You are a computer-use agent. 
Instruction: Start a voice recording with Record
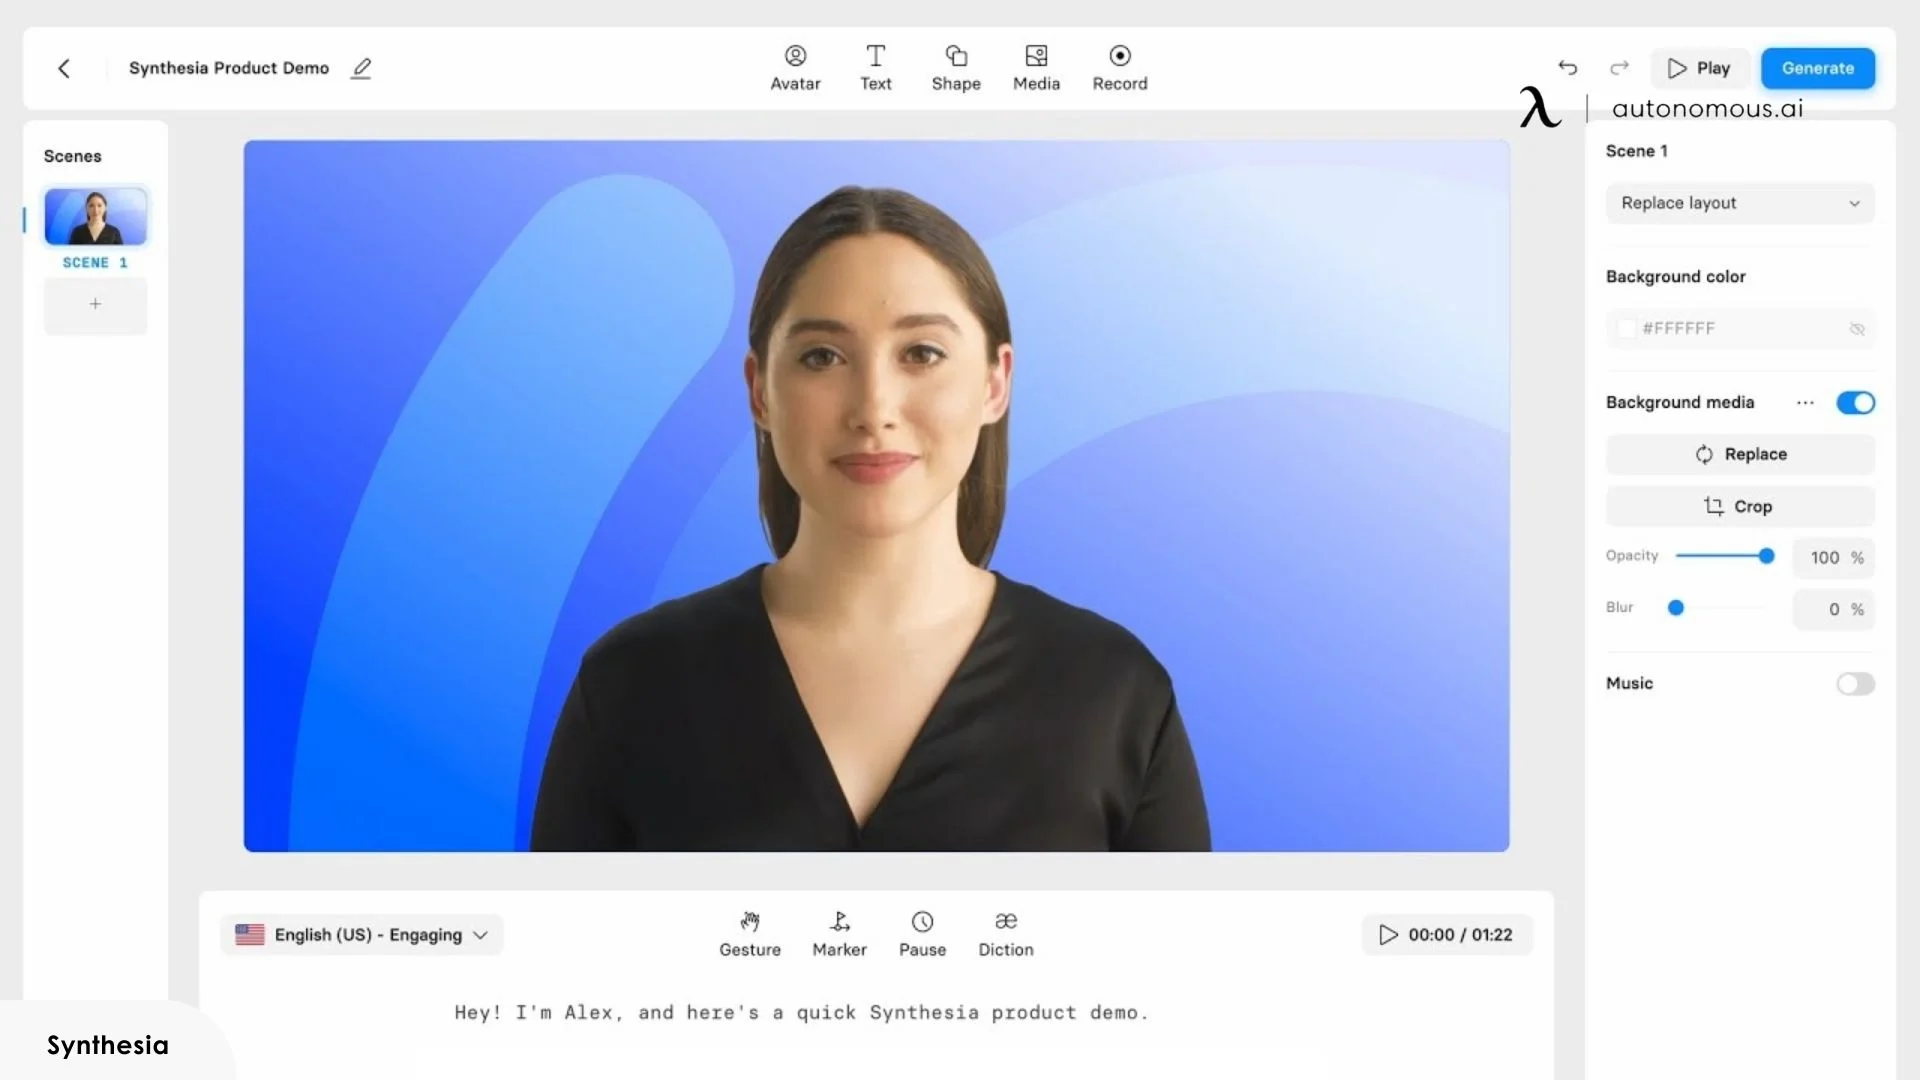[1119, 67]
